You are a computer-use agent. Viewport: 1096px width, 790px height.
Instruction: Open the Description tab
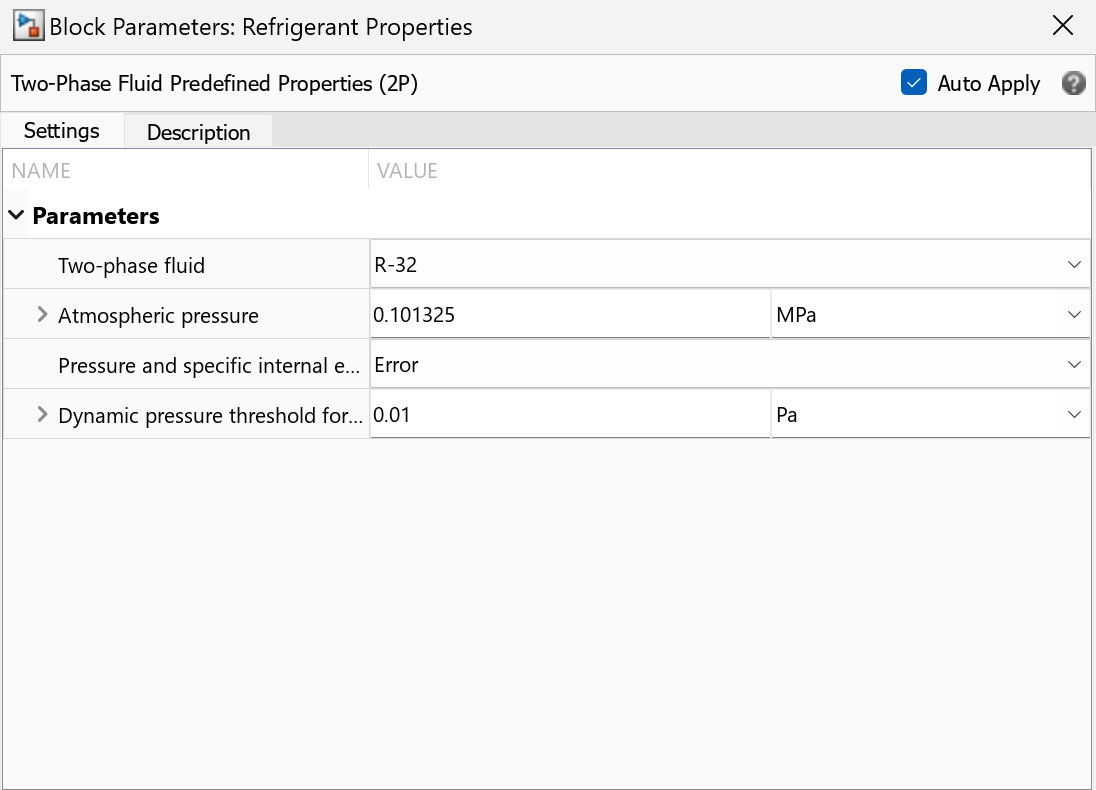click(x=198, y=132)
